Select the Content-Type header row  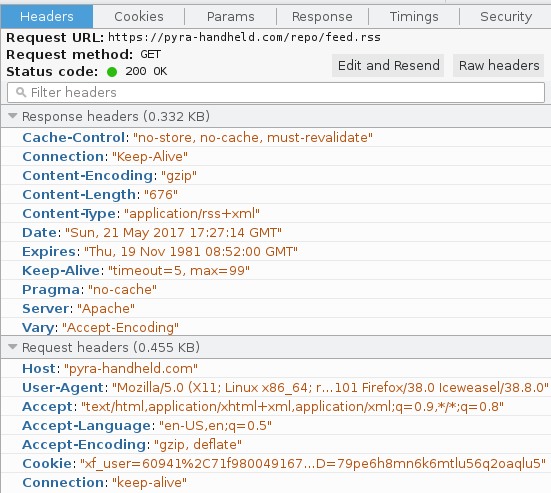[276, 213]
